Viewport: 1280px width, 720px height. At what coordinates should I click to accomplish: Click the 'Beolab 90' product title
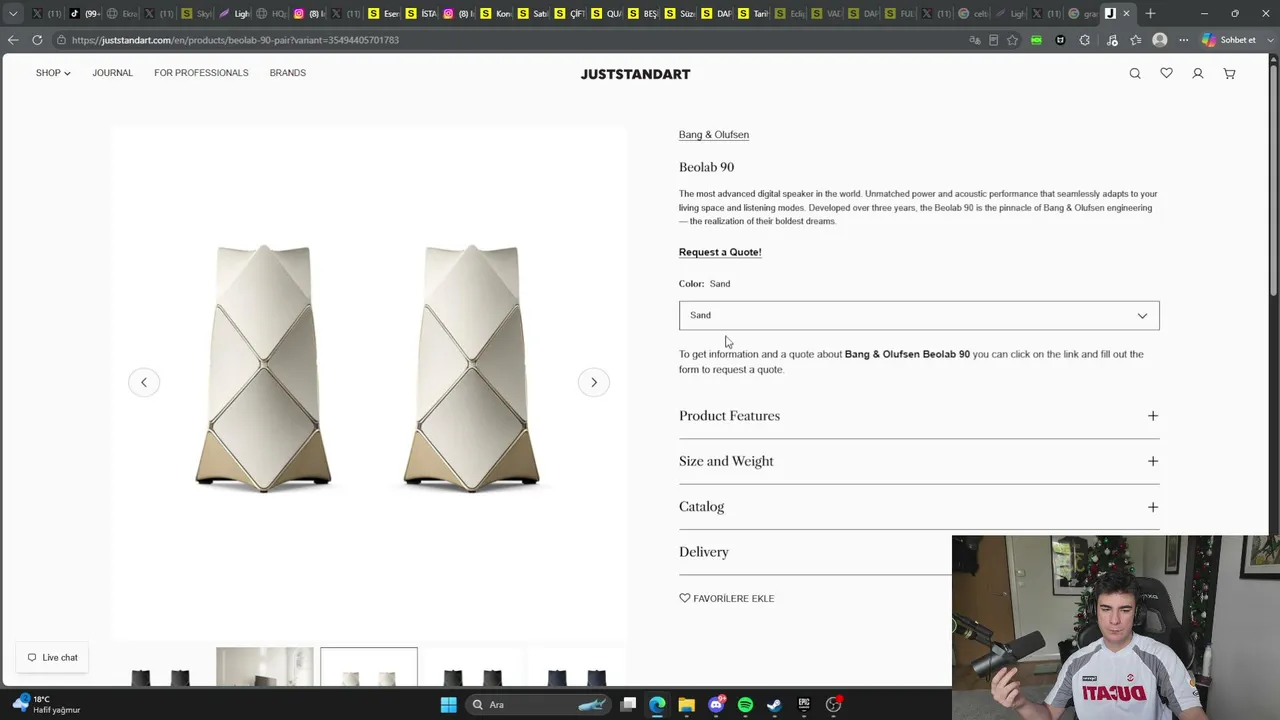point(706,167)
